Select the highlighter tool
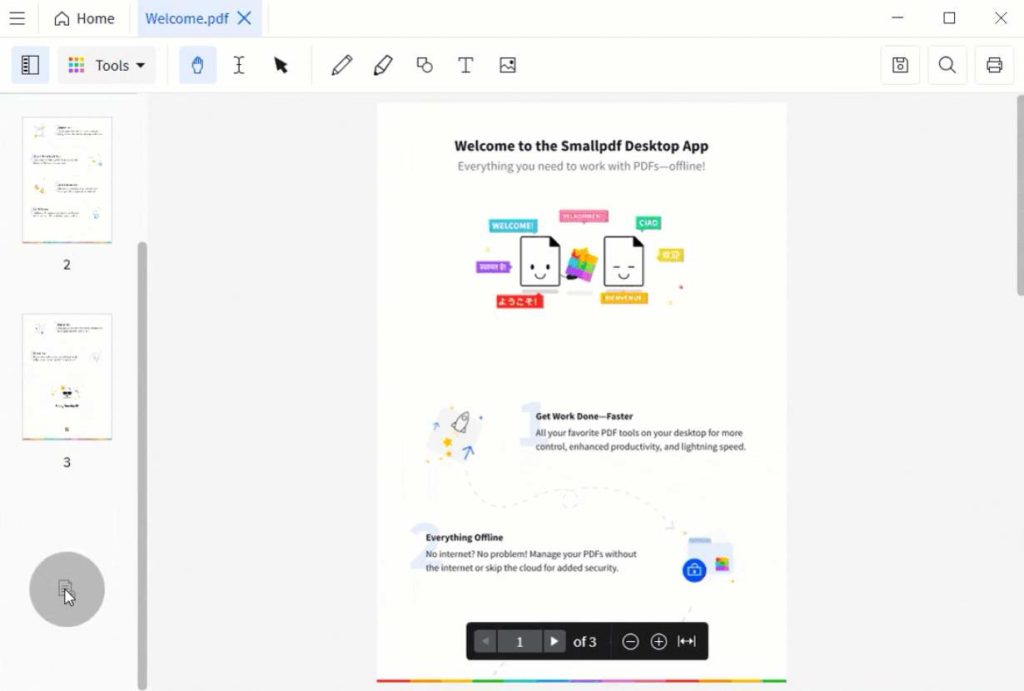The height and width of the screenshot is (691, 1024). 383,65
